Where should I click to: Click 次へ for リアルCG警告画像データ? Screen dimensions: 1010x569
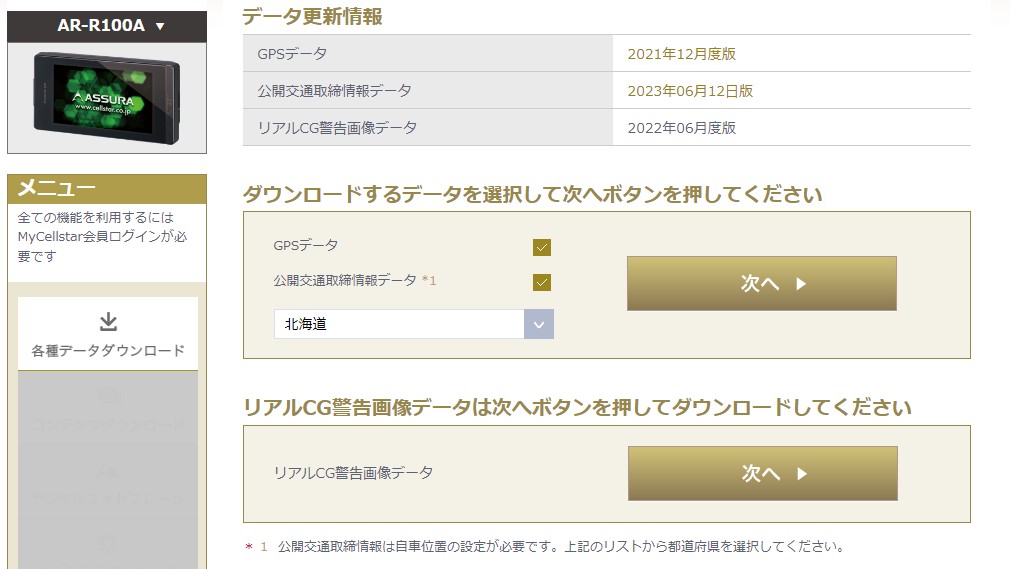(x=763, y=474)
